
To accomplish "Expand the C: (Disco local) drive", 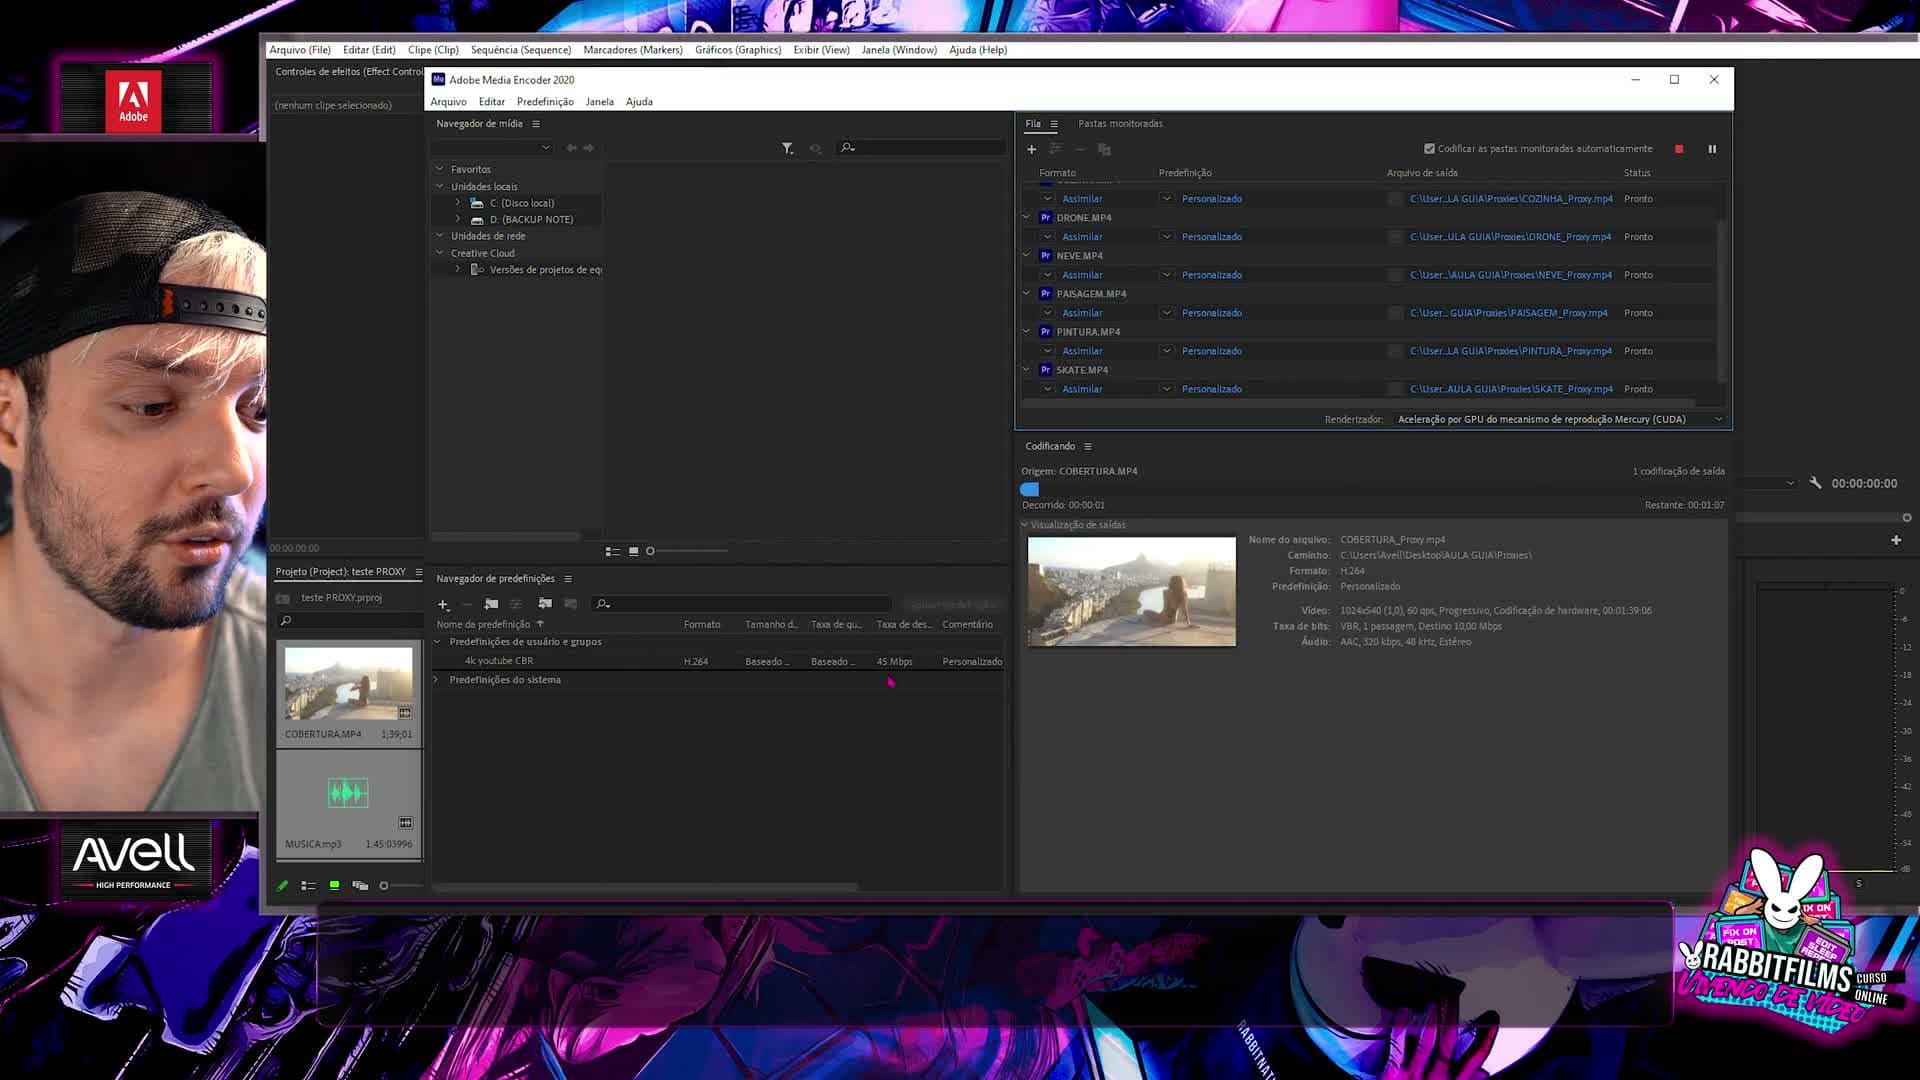I will [458, 203].
